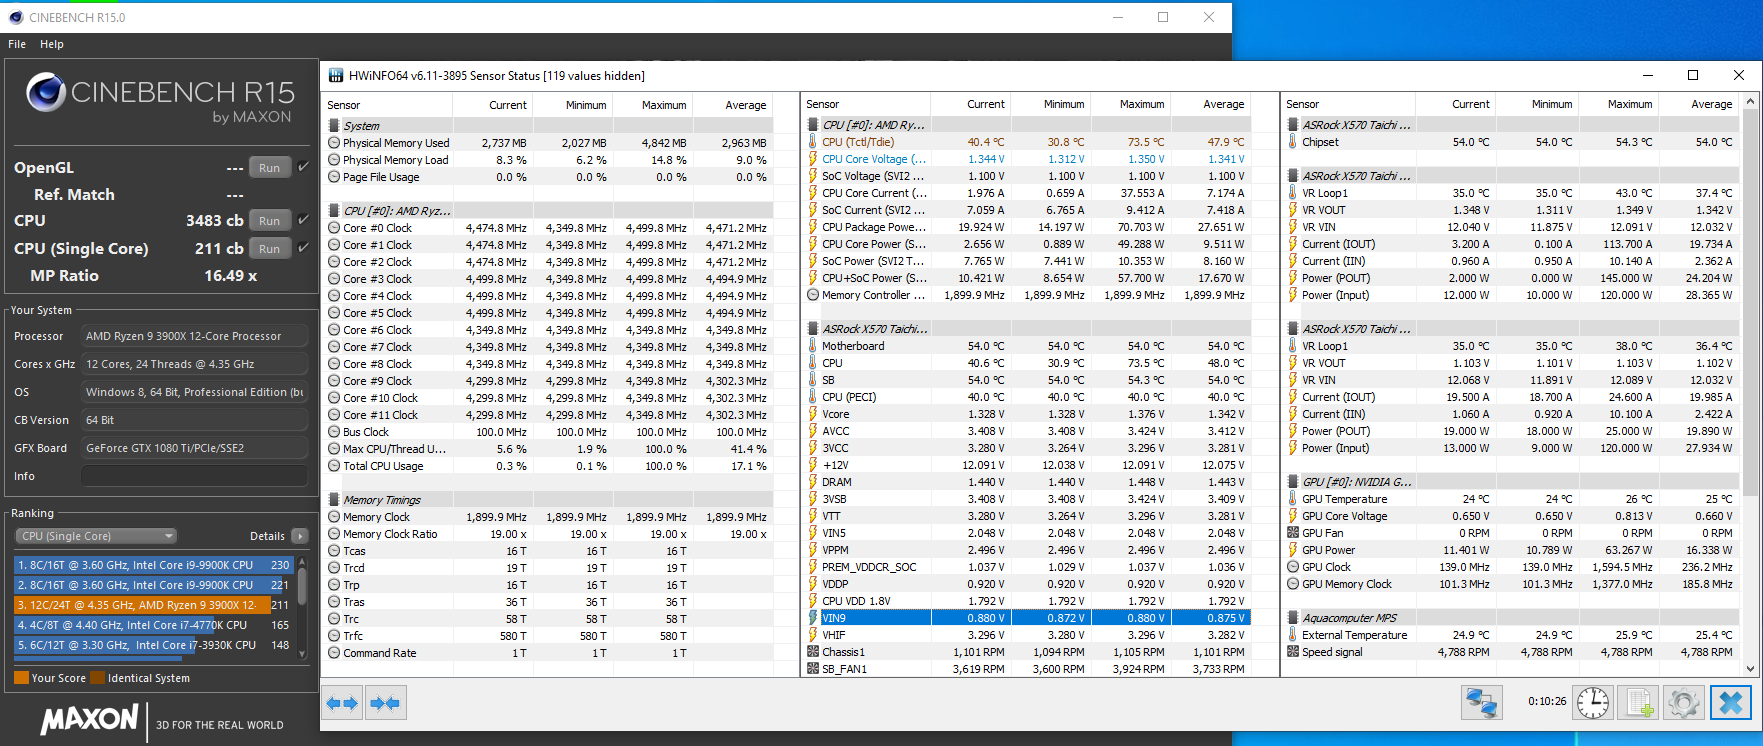Image resolution: width=1763 pixels, height=746 pixels.
Task: Select the Core #0 Clock sensor row
Action: coord(549,228)
